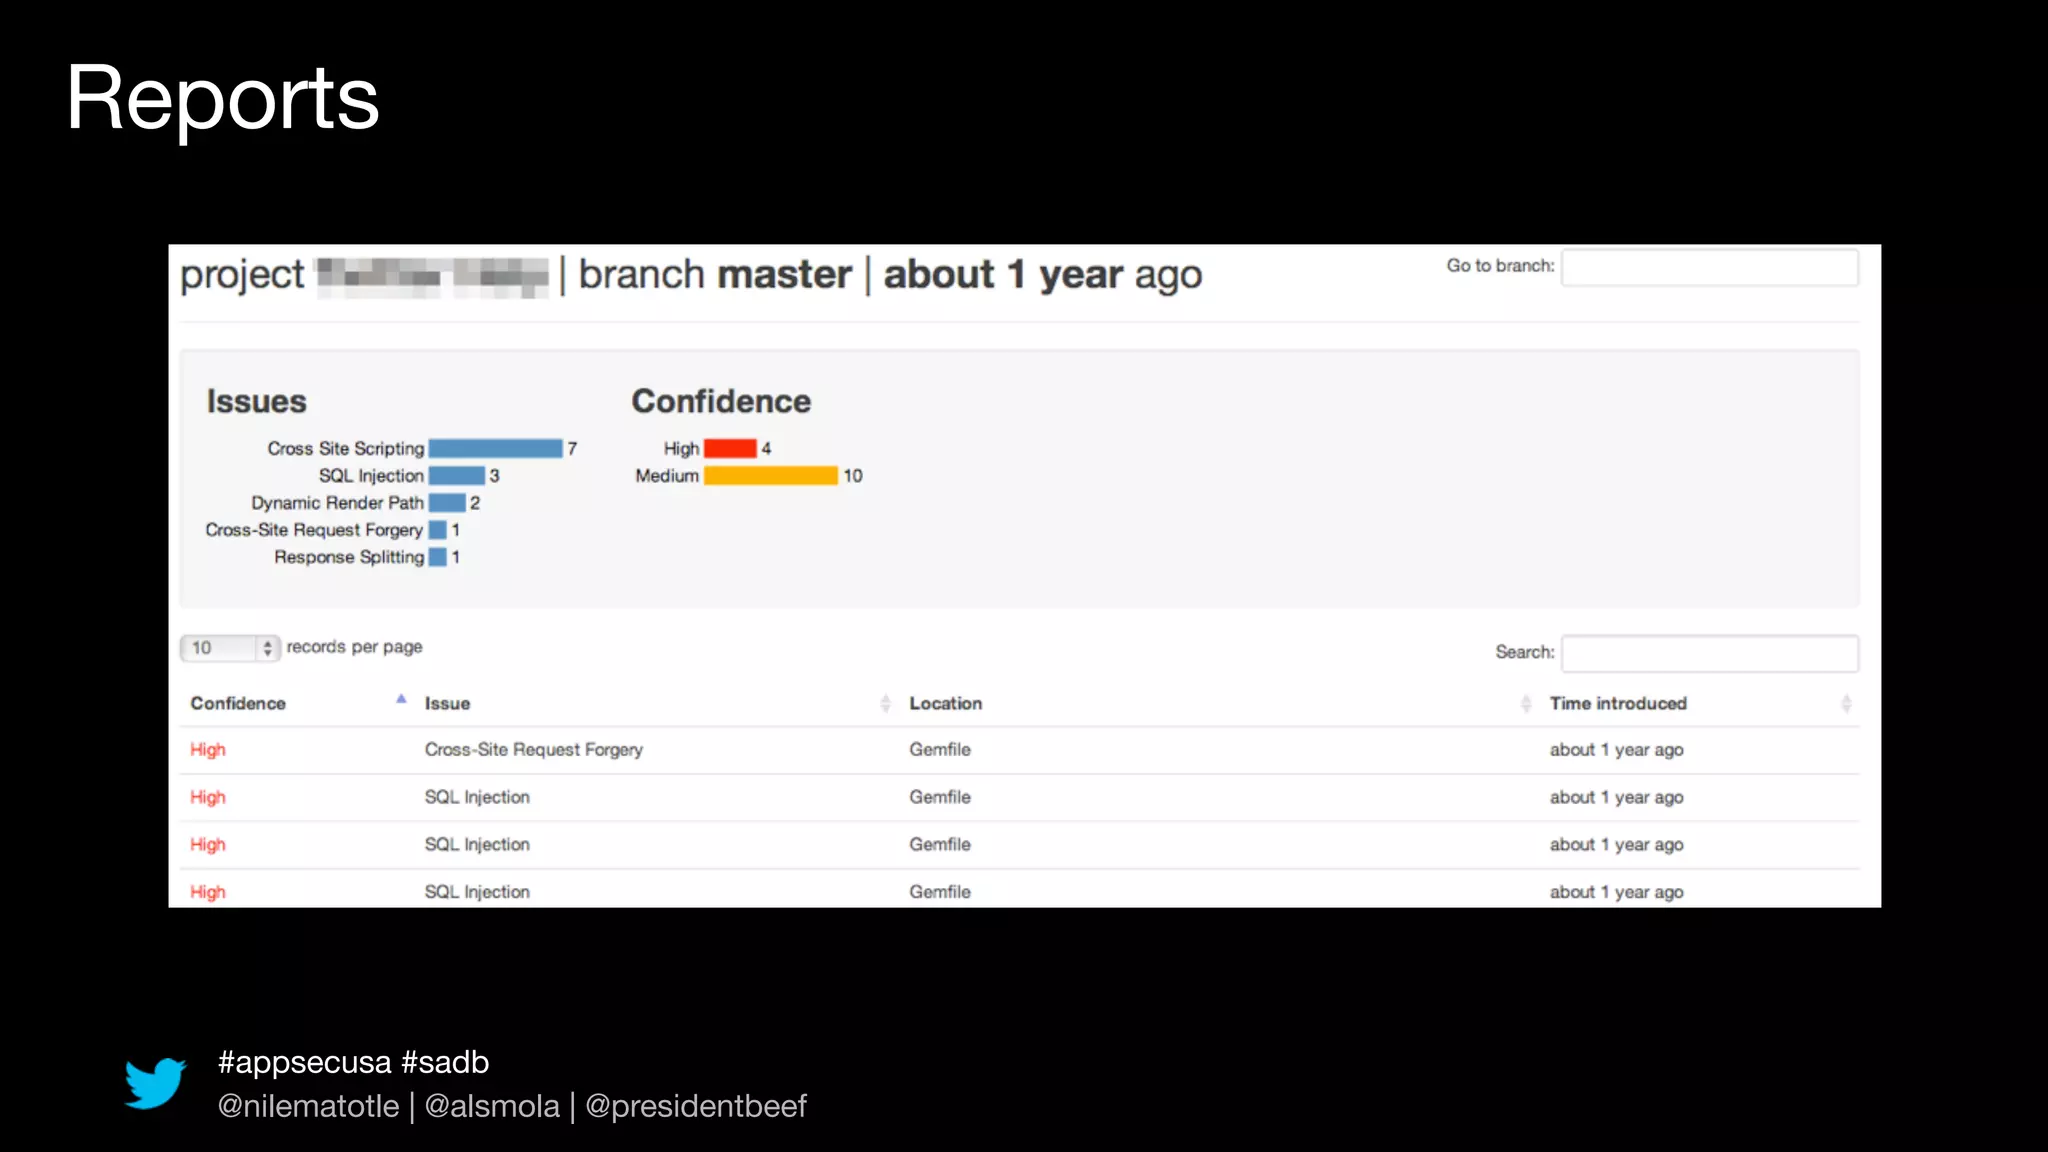
Task: Click the Dynamic Render Path bar
Action: point(447,503)
